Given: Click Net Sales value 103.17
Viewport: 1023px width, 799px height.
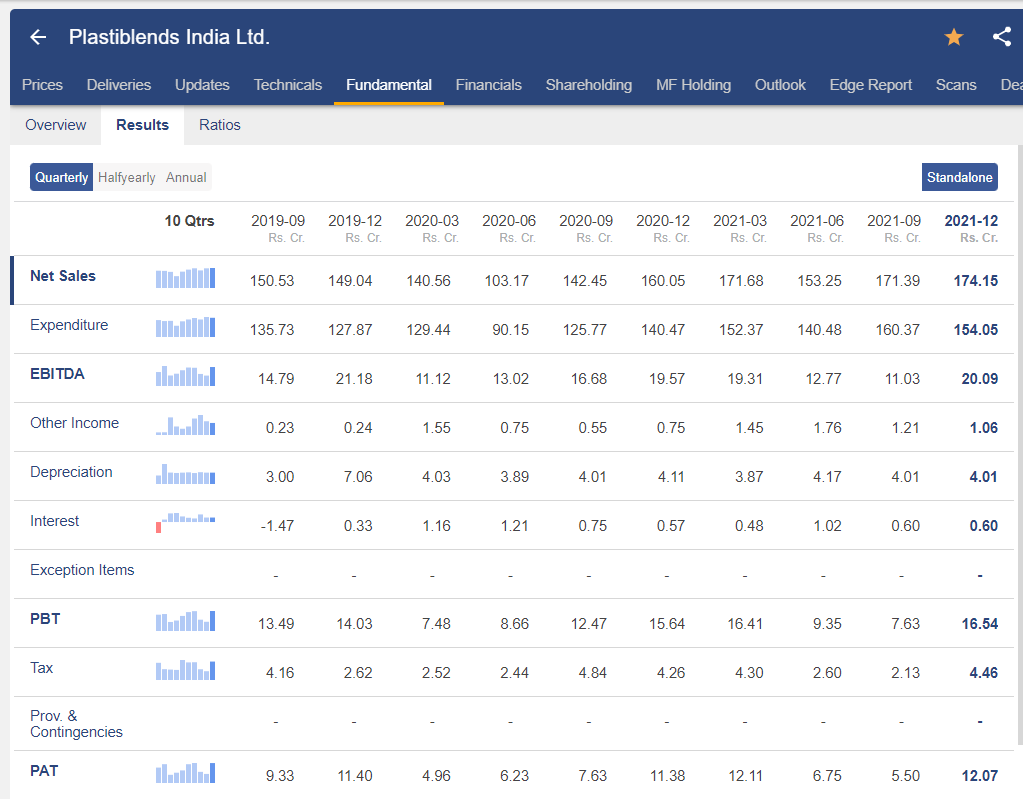Looking at the screenshot, I should click(506, 281).
